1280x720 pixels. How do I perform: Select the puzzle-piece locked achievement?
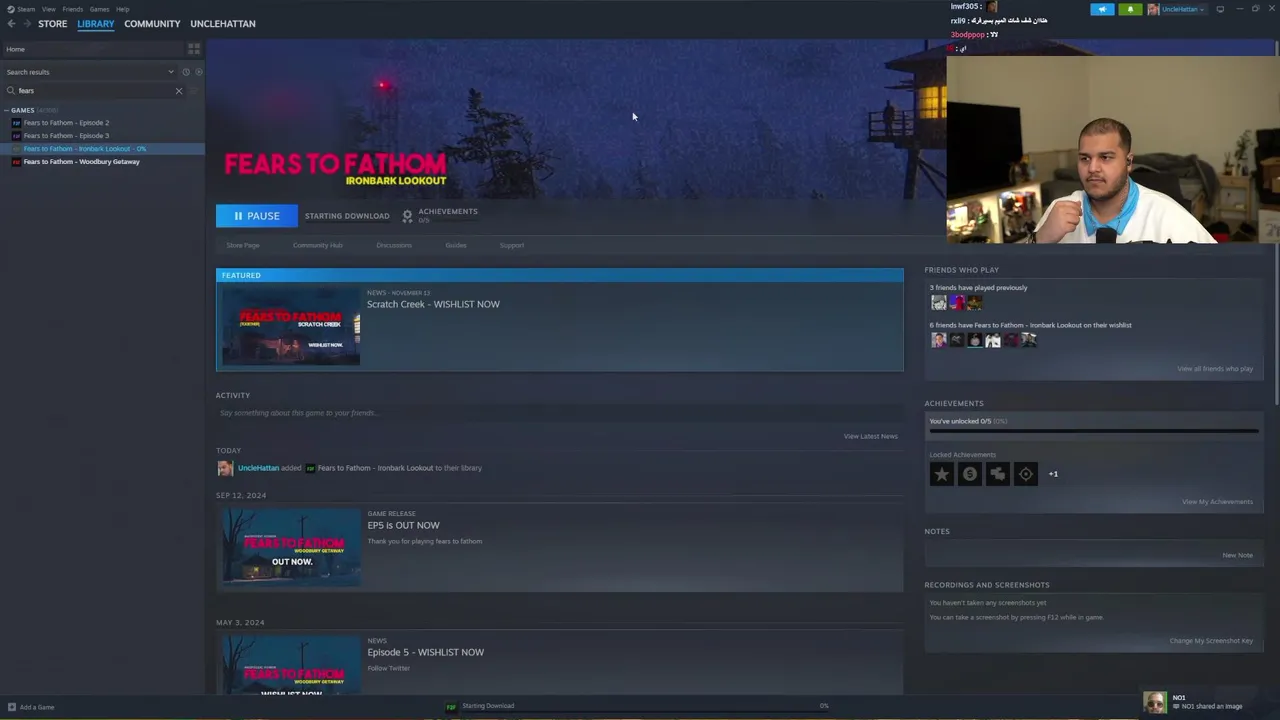pos(998,474)
